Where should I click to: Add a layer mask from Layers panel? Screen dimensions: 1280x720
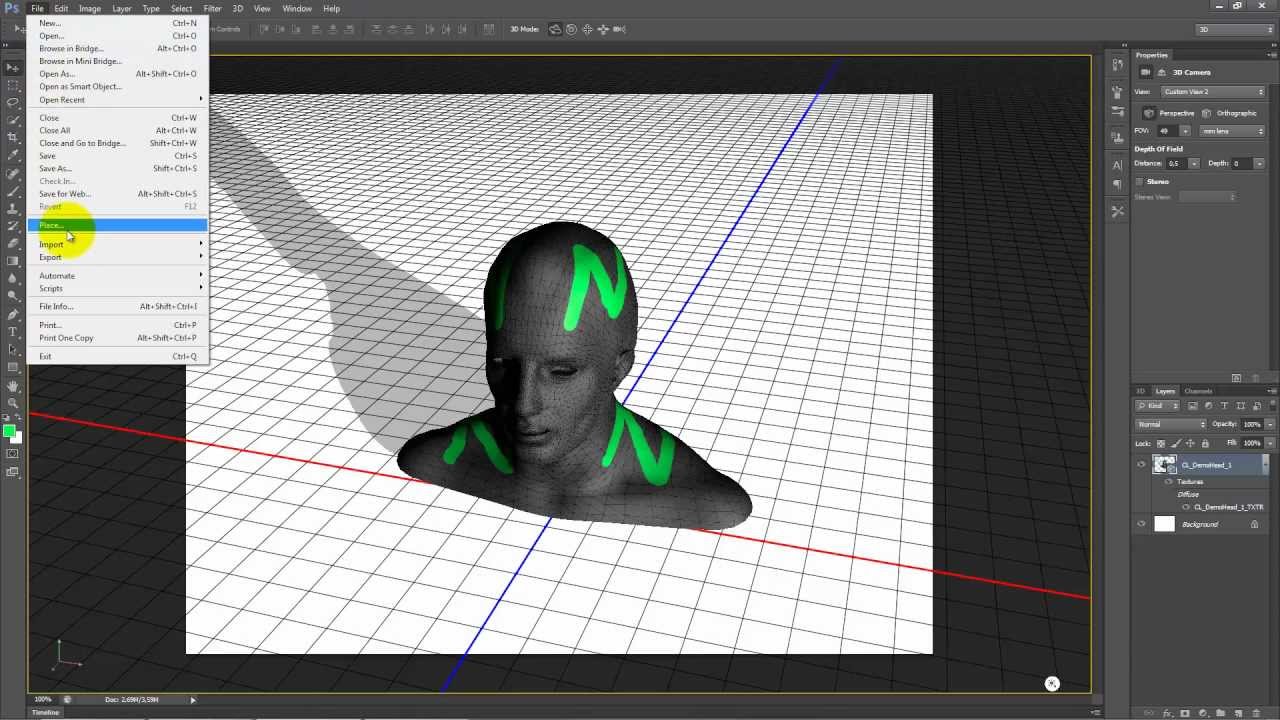[1185, 713]
